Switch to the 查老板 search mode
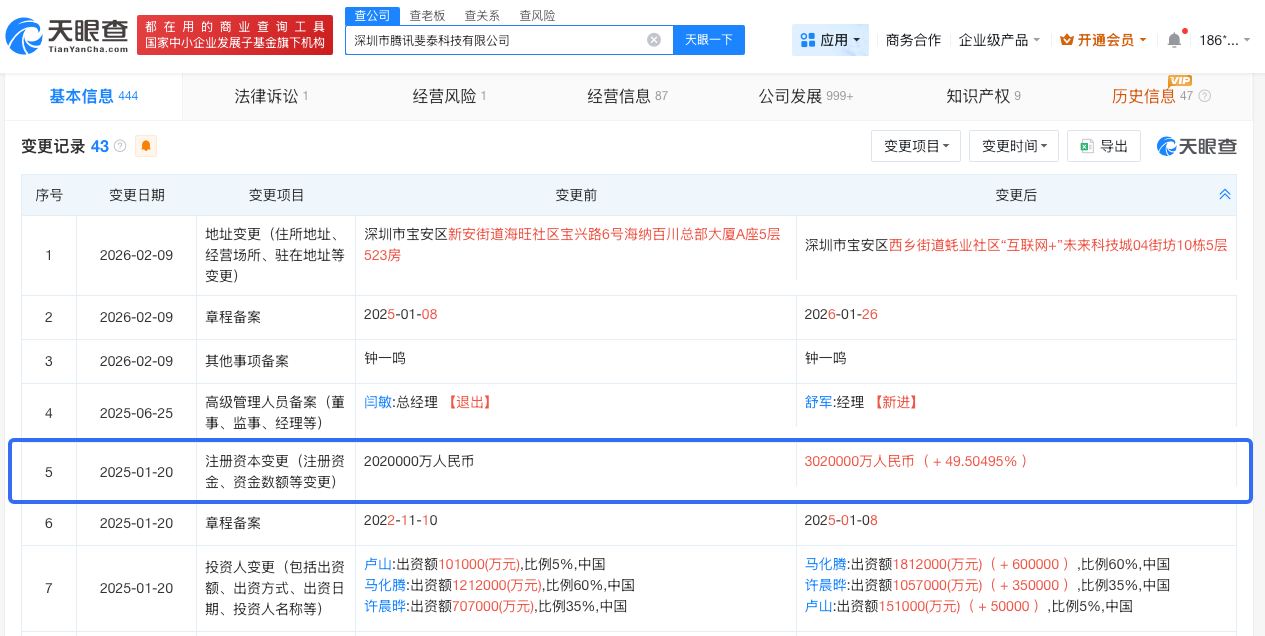 tap(428, 15)
